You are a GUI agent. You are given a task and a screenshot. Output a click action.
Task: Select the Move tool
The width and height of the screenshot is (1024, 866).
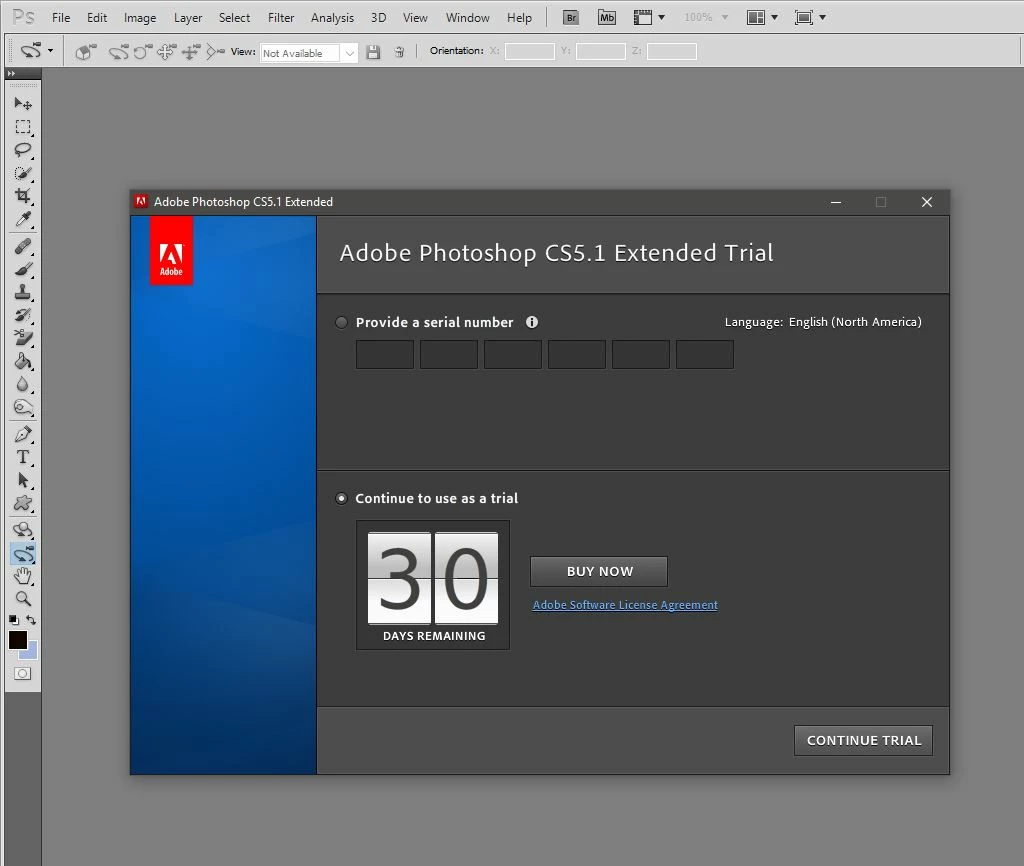[x=23, y=103]
